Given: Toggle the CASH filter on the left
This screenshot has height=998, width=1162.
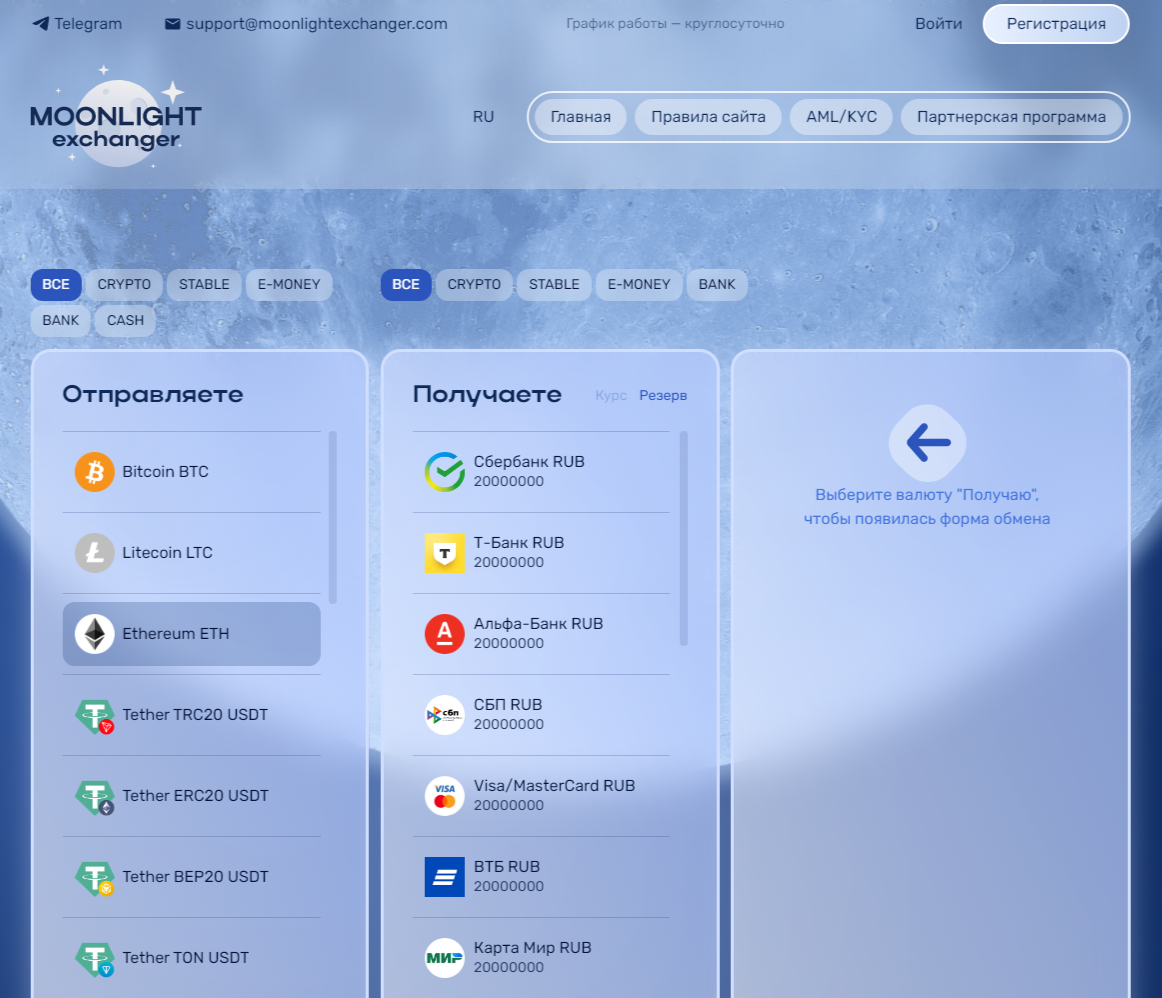Looking at the screenshot, I should [x=124, y=320].
